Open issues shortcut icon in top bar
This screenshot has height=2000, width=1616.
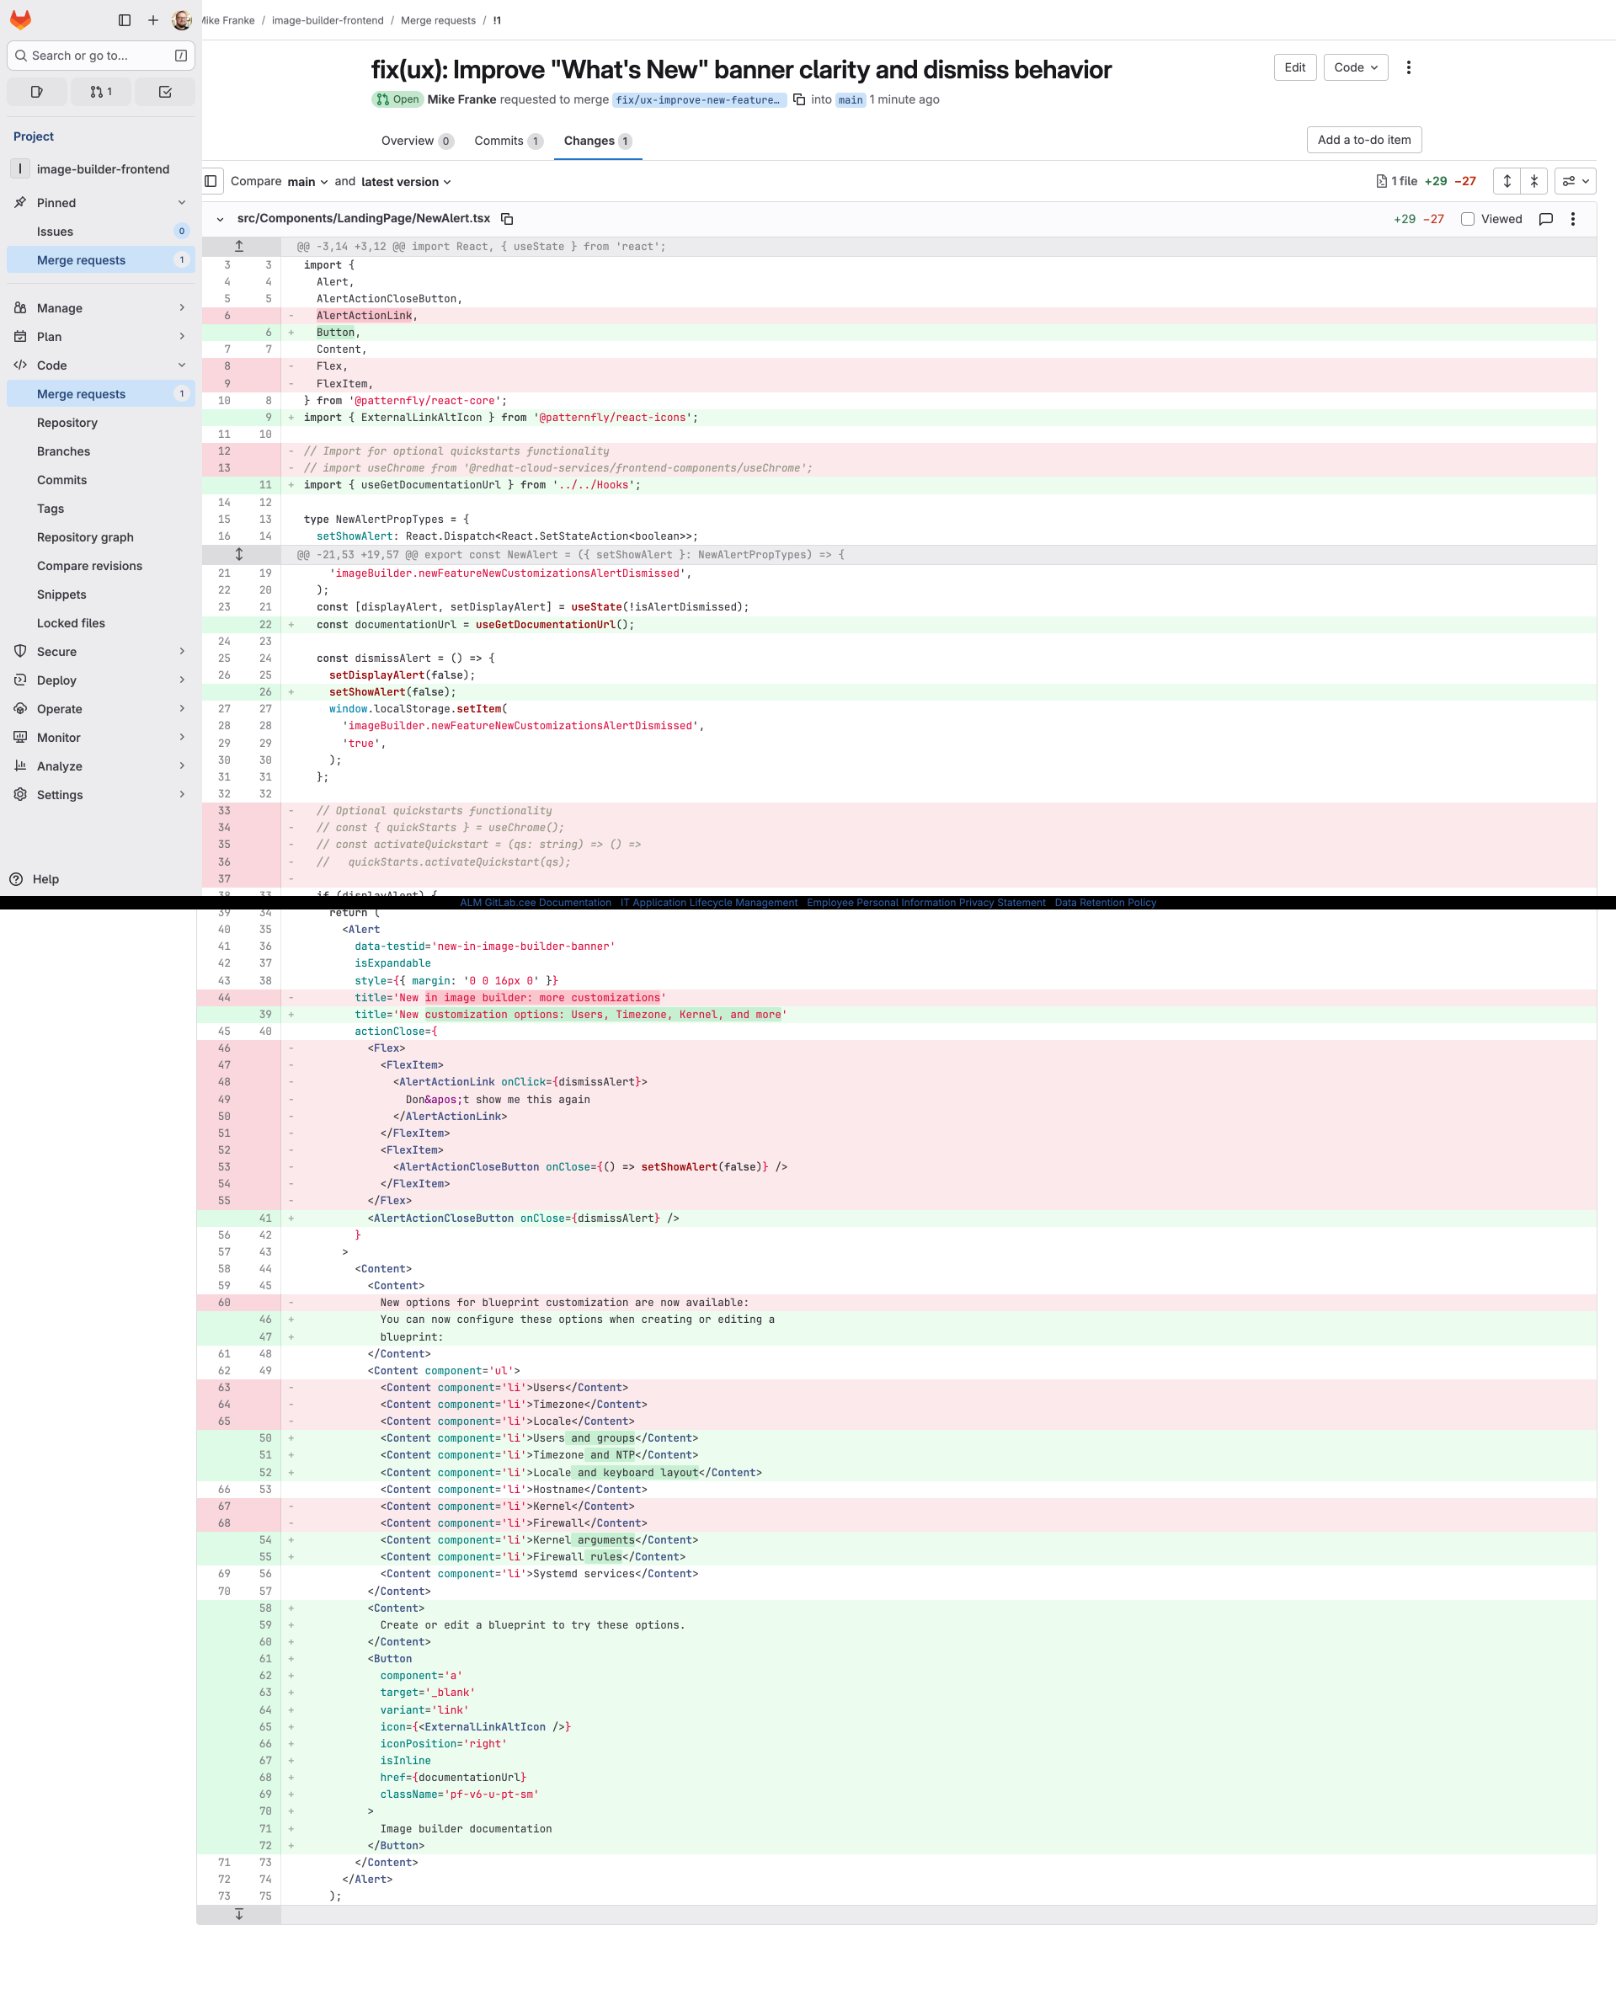tap(37, 91)
